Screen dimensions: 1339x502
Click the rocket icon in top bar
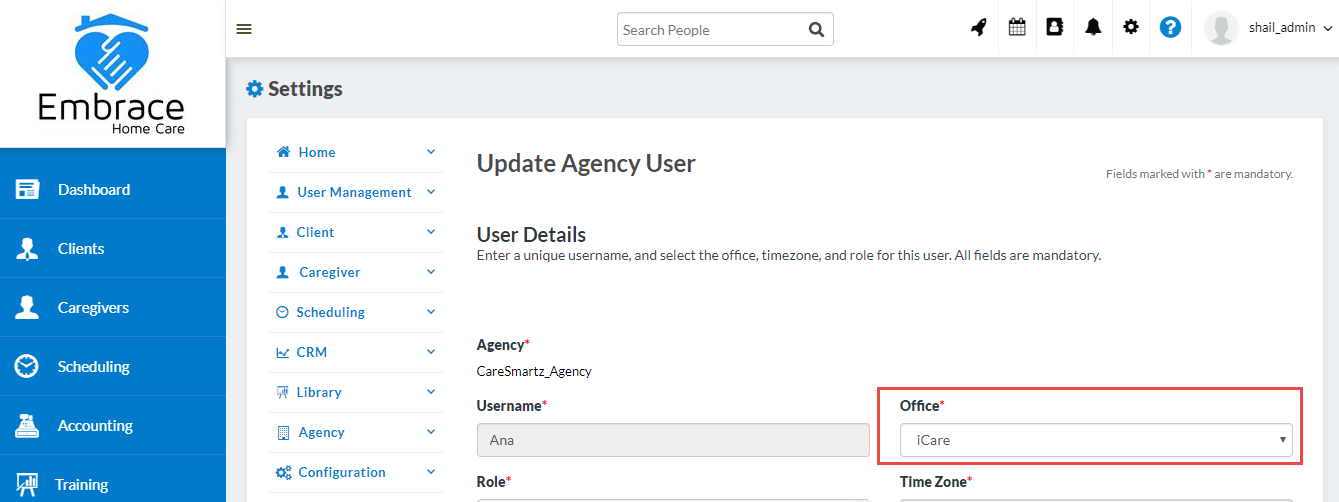click(x=979, y=28)
